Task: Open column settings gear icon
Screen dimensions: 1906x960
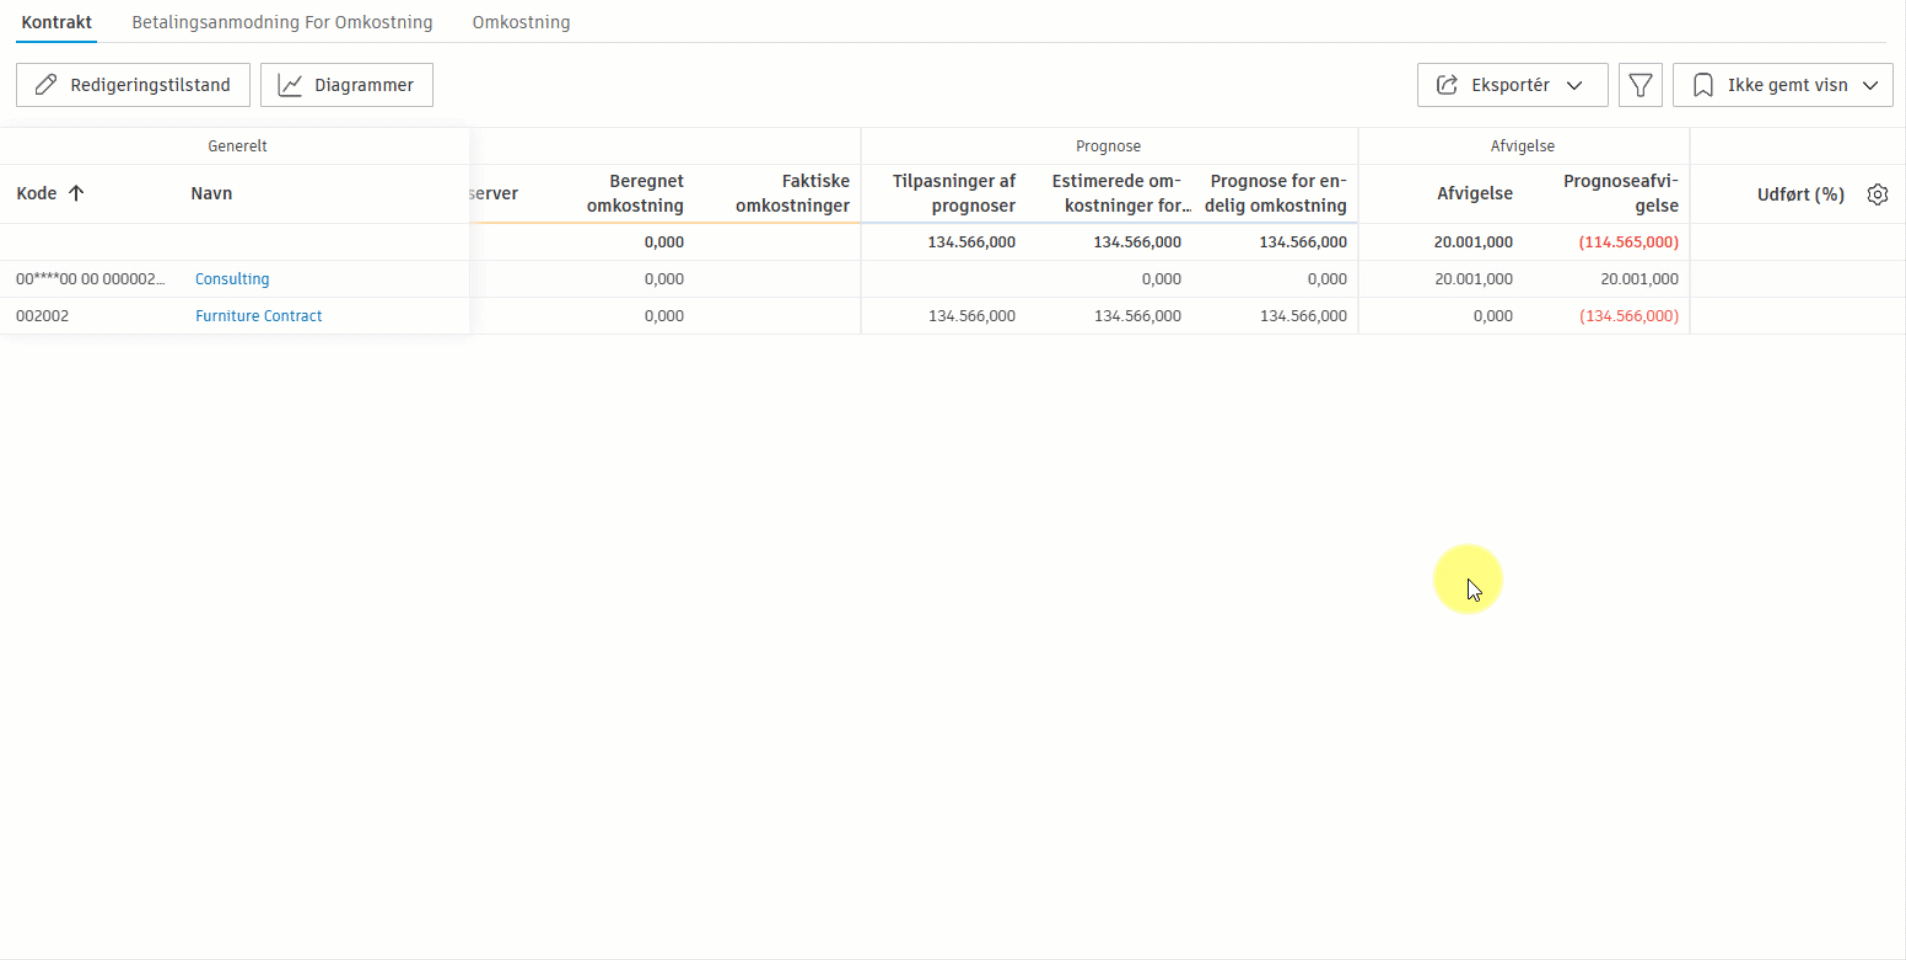Action: point(1877,194)
